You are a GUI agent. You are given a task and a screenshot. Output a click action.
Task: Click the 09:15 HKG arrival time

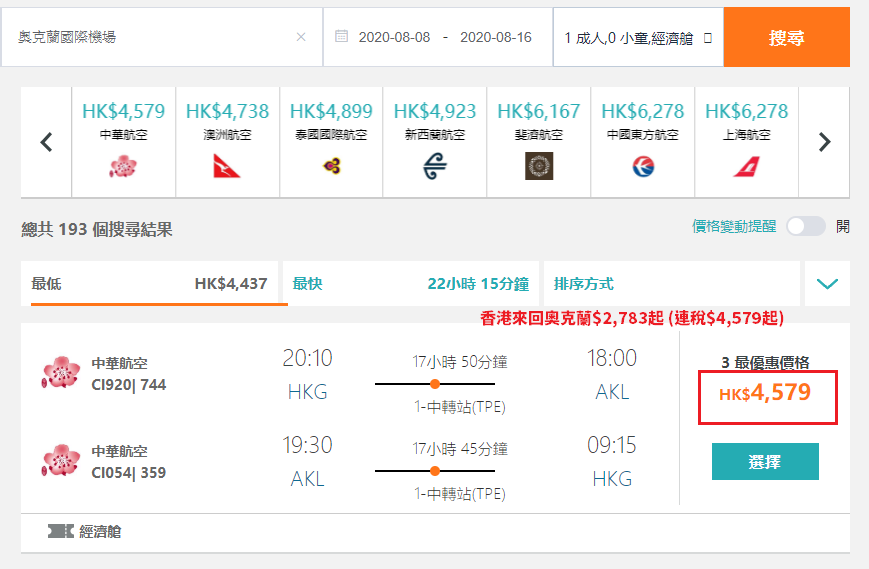point(612,445)
